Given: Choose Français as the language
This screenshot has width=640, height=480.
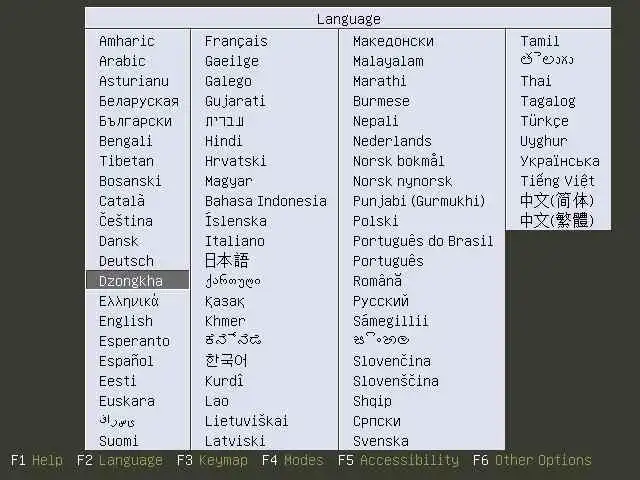Looking at the screenshot, I should pos(236,41).
